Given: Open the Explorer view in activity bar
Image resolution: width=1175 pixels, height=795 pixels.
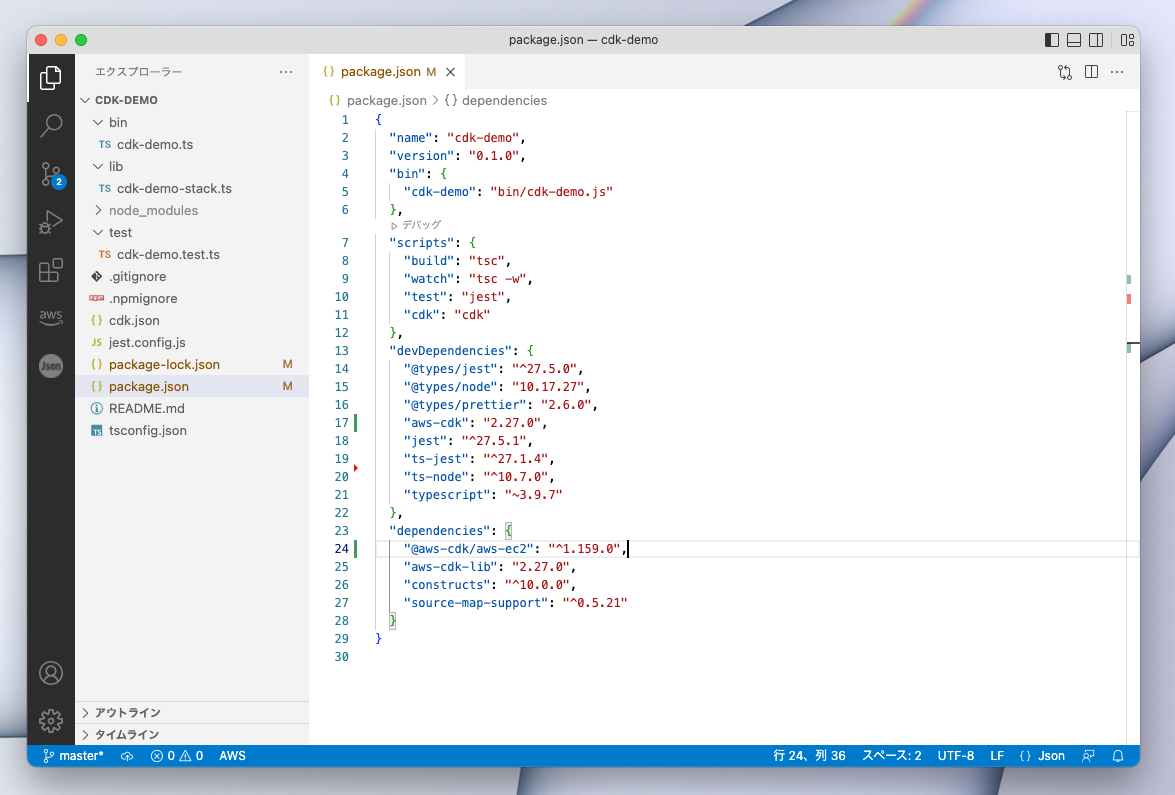Looking at the screenshot, I should (51, 77).
